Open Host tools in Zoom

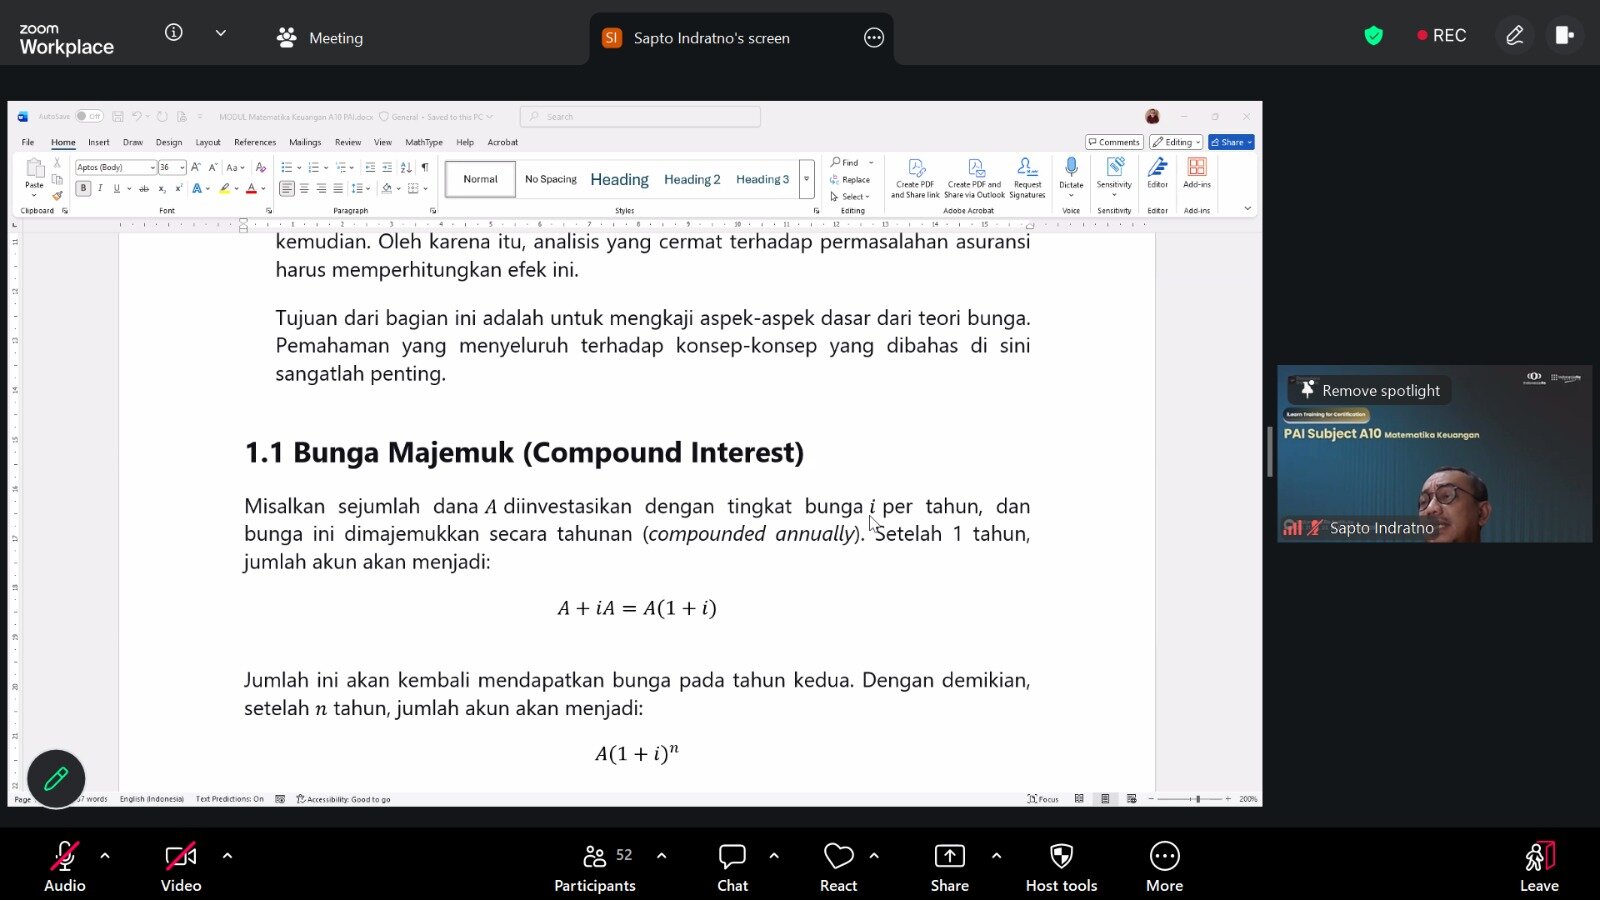(x=1061, y=867)
